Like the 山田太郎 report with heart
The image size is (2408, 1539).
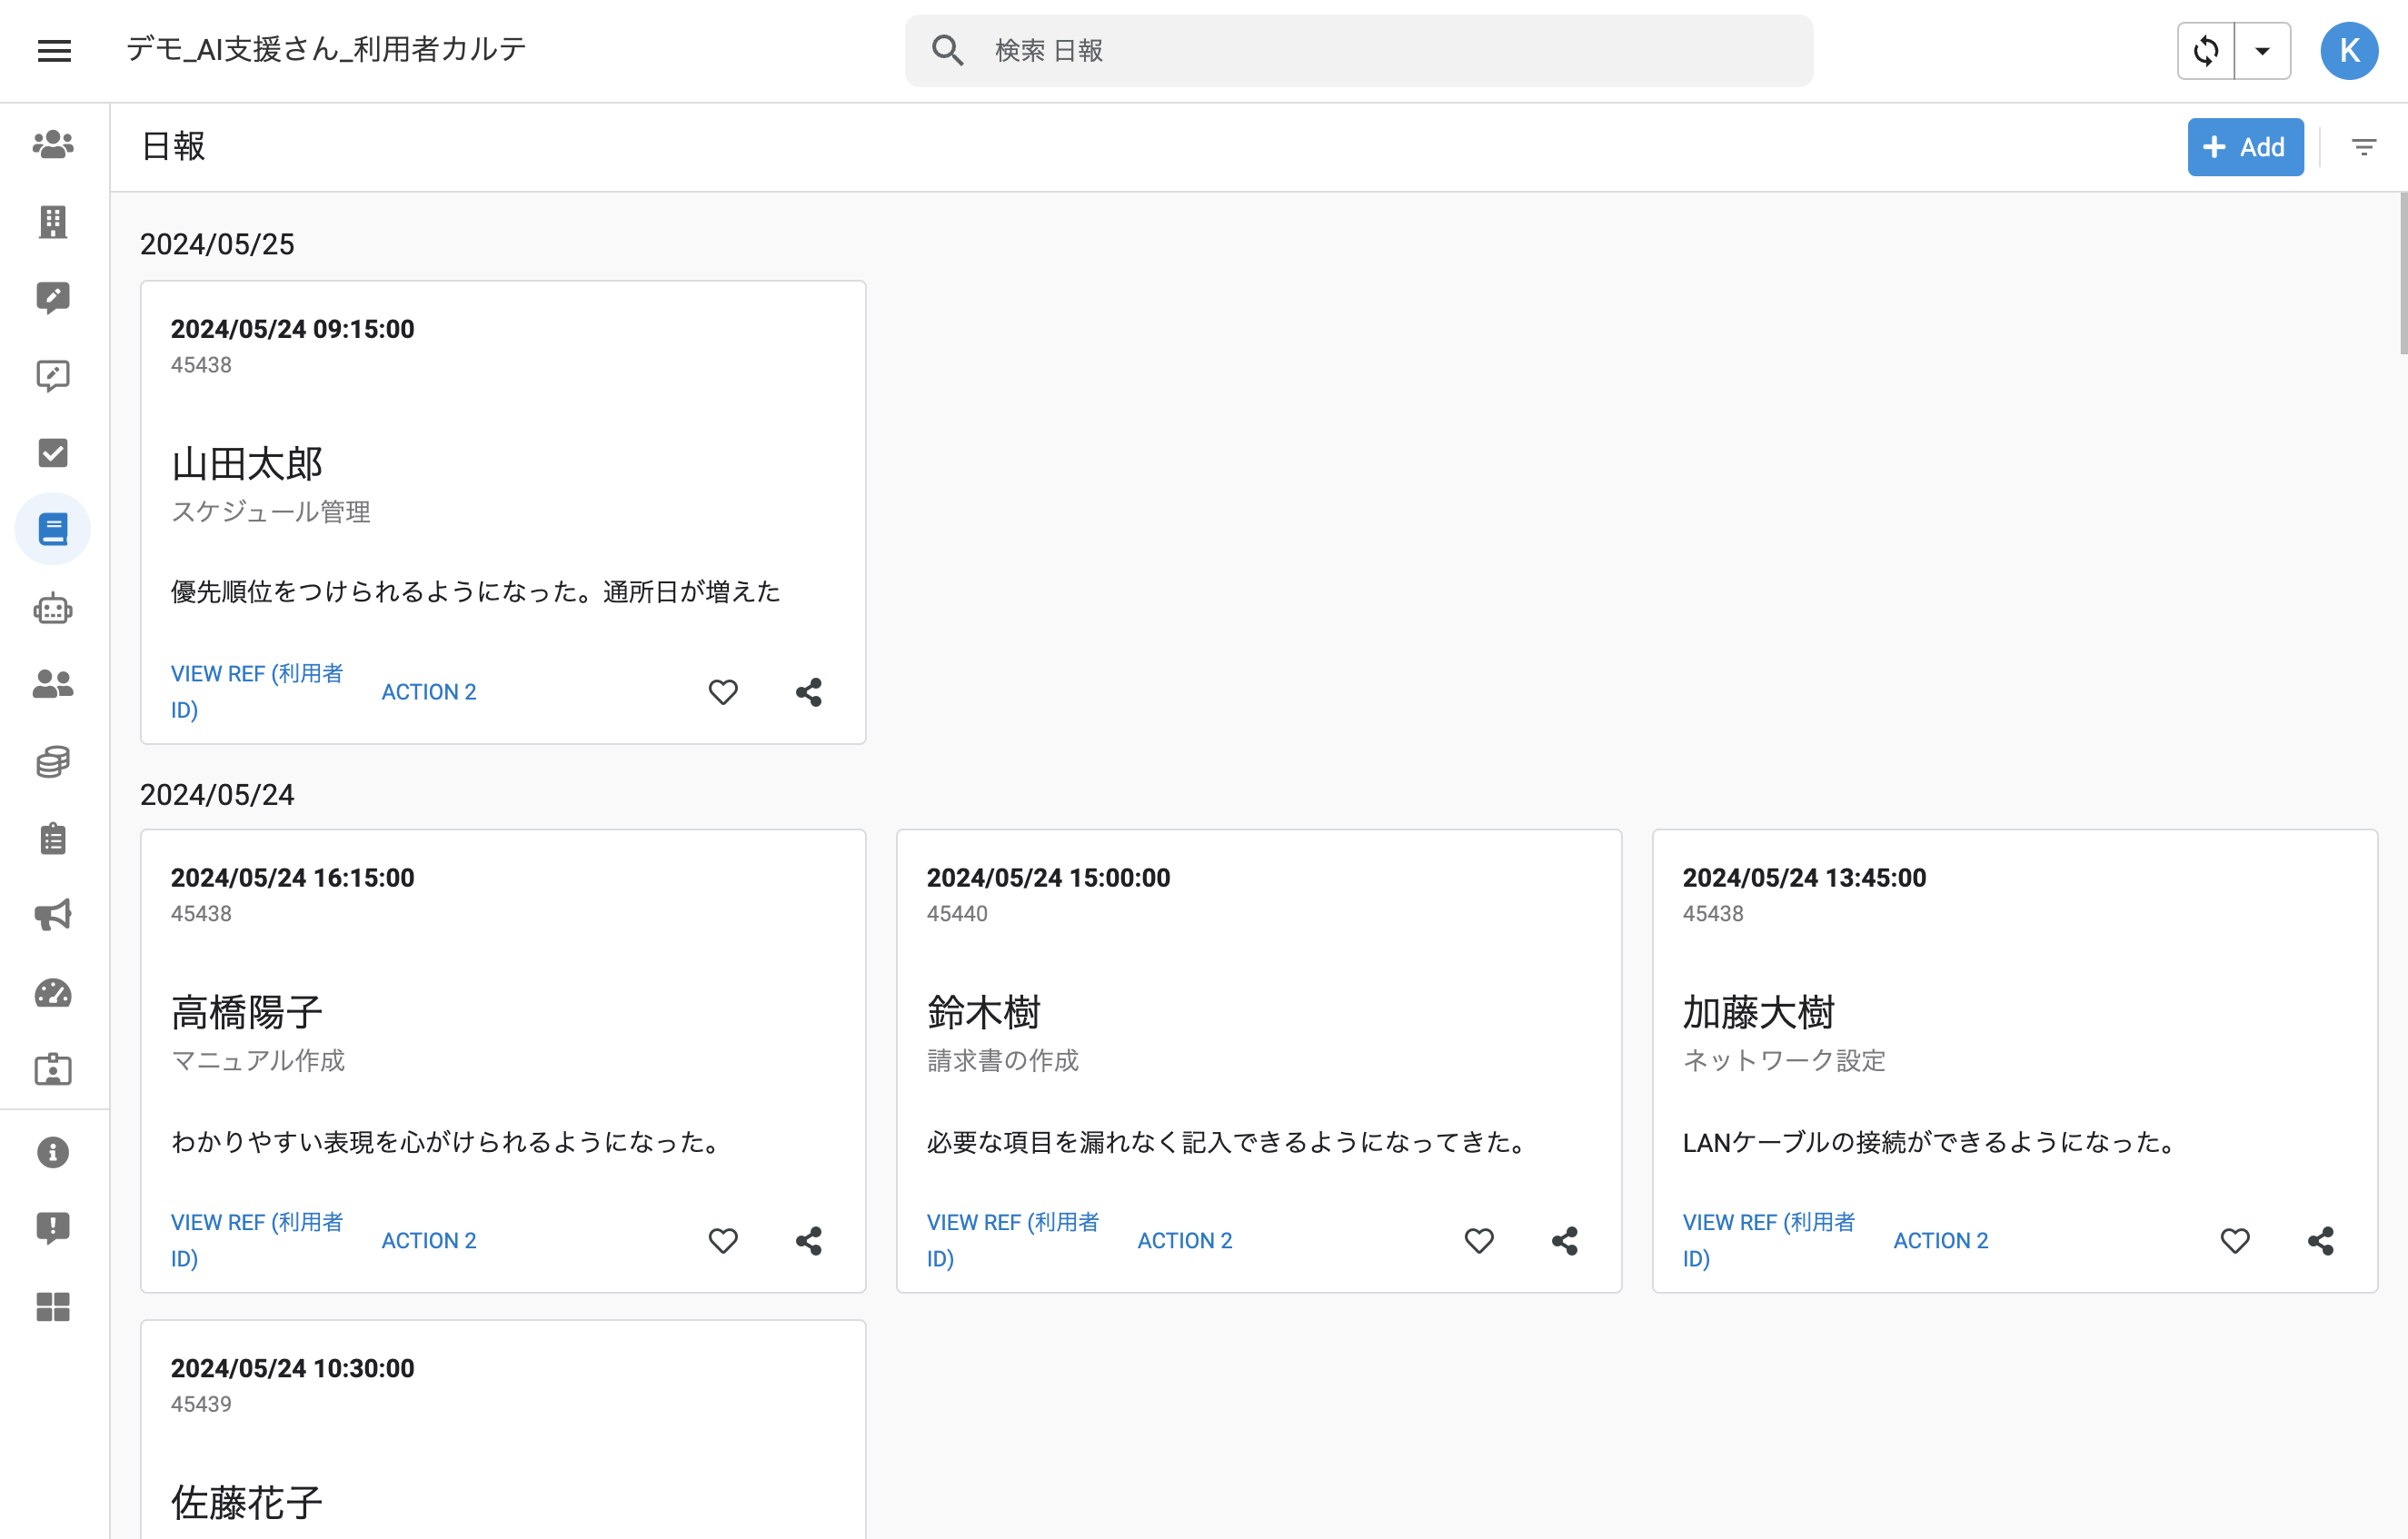(723, 692)
